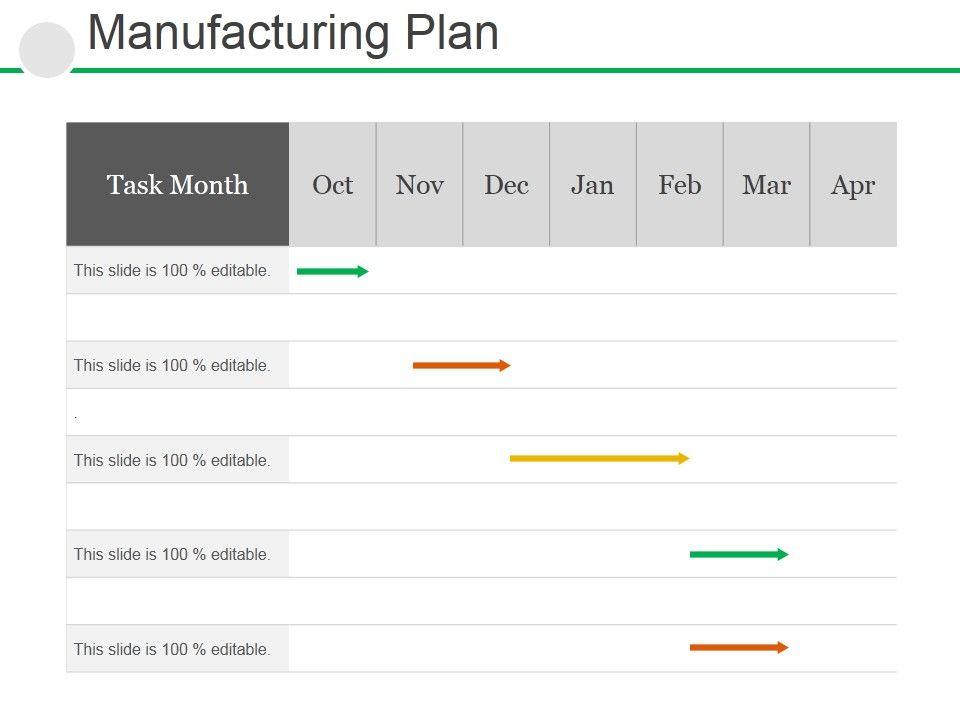Select the green arrow in the fourth task row
Viewport: 960px width, 720px height.
pyautogui.click(x=738, y=554)
